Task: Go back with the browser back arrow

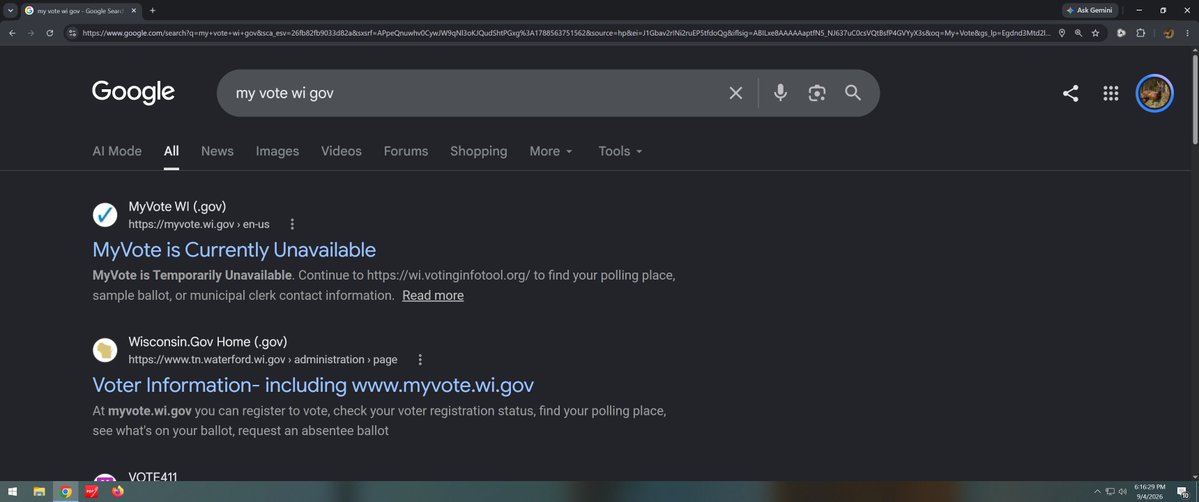Action: pos(11,33)
